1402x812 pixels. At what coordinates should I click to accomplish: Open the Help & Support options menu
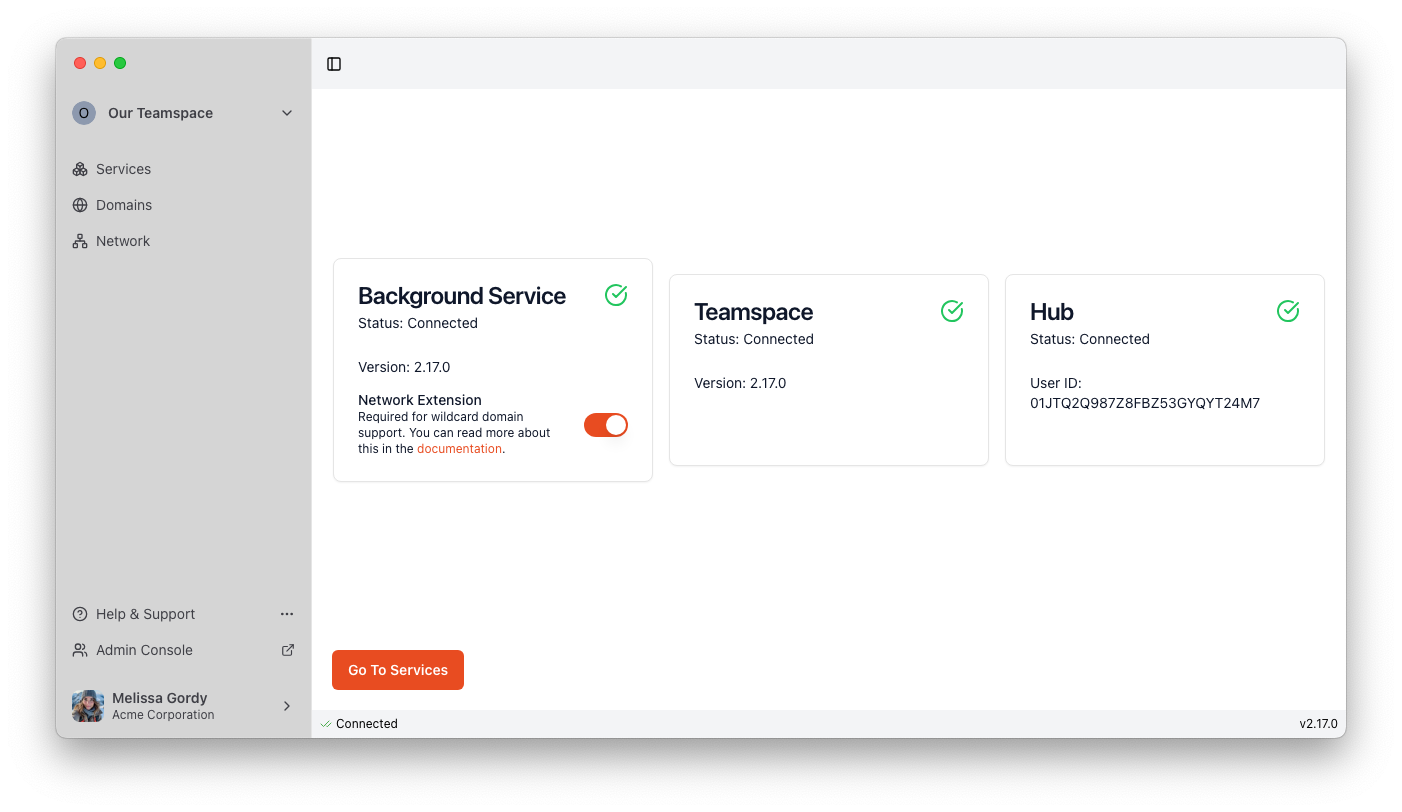[x=287, y=613]
